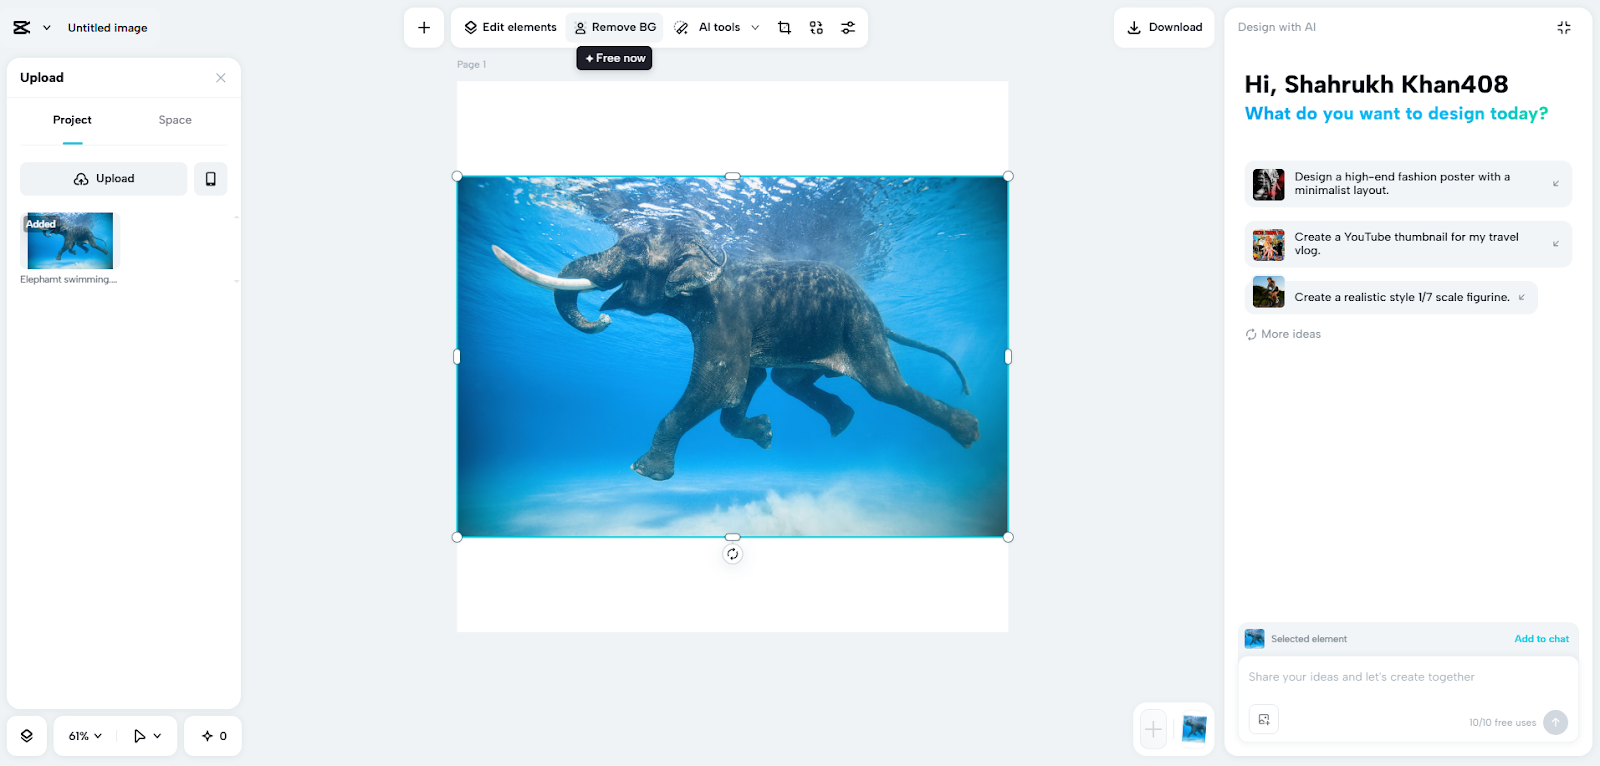Click the Download button

tap(1164, 28)
